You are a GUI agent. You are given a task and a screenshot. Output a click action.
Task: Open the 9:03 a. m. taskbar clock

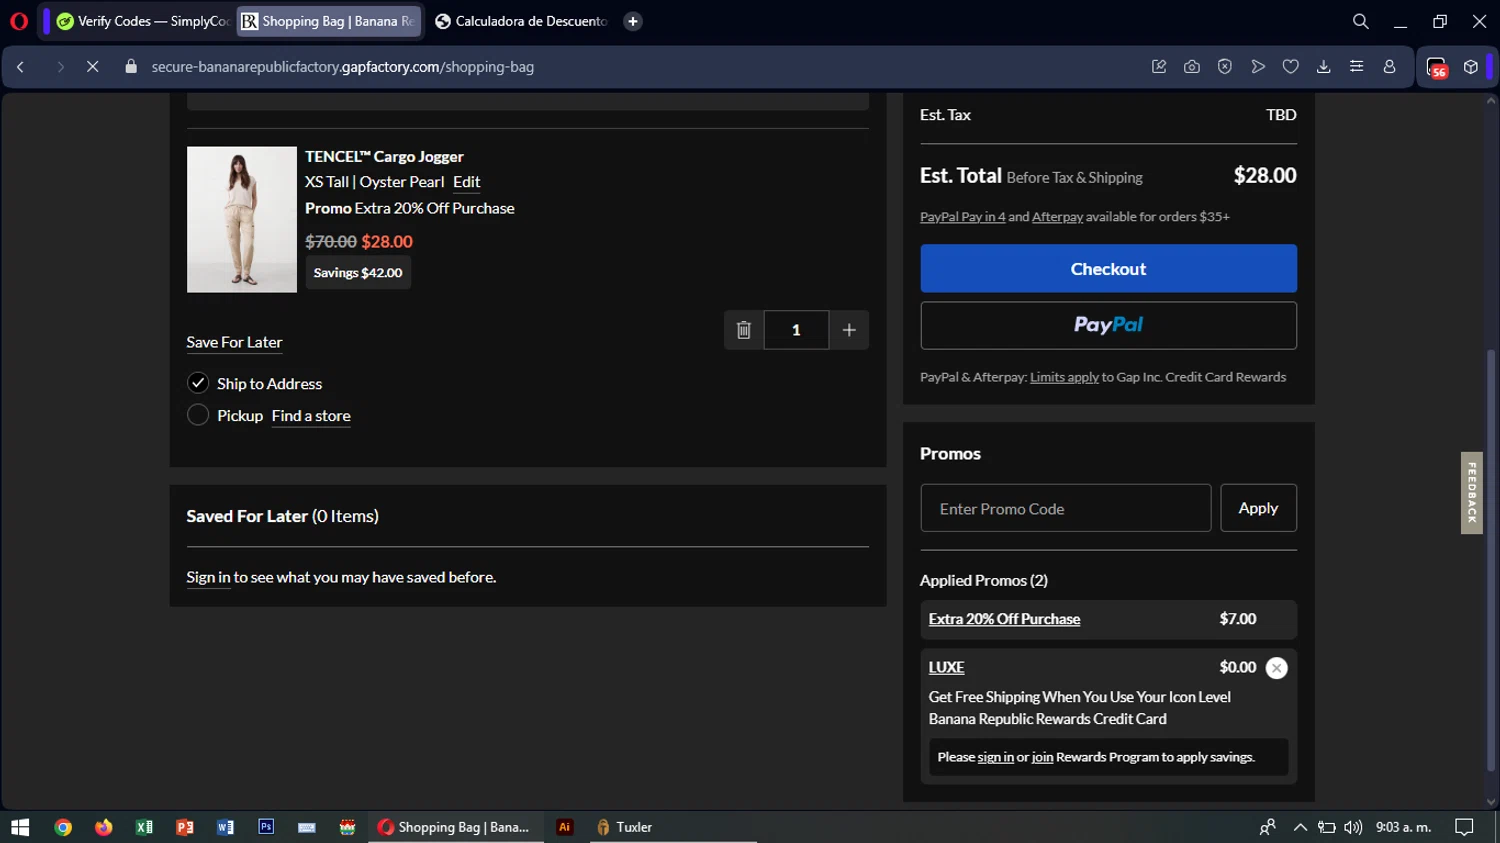pos(1403,827)
